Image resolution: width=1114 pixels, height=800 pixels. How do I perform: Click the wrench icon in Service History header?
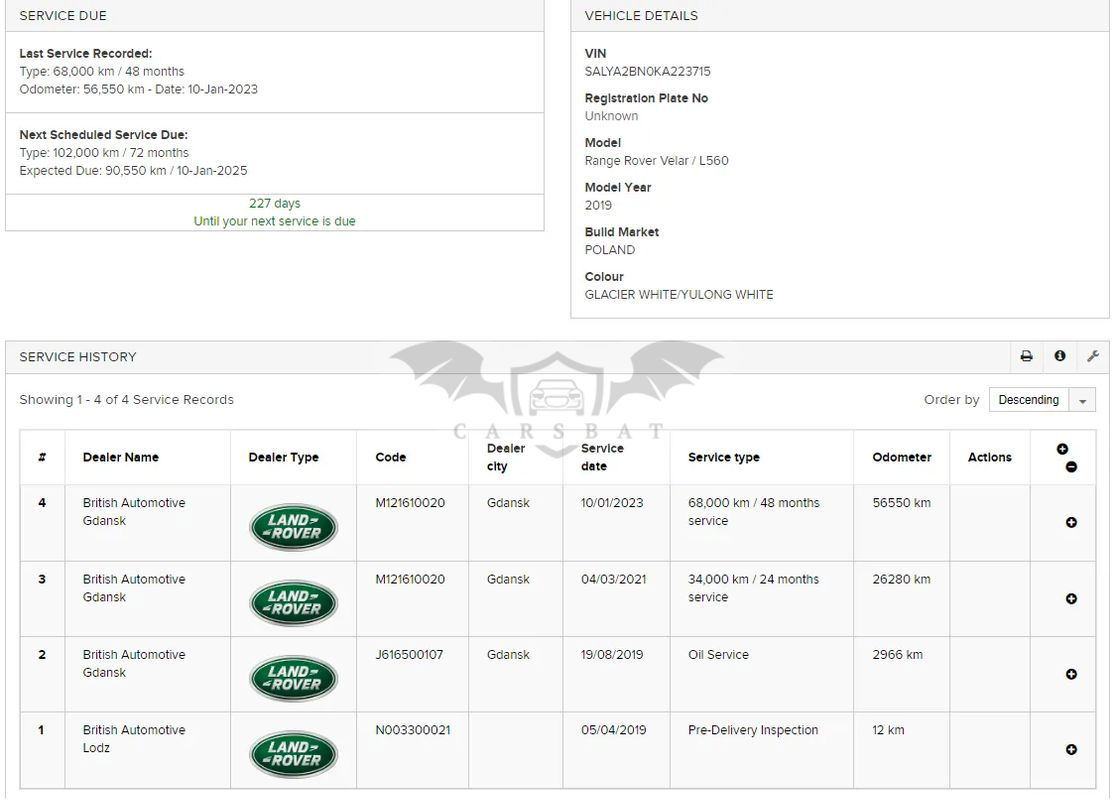[1093, 356]
